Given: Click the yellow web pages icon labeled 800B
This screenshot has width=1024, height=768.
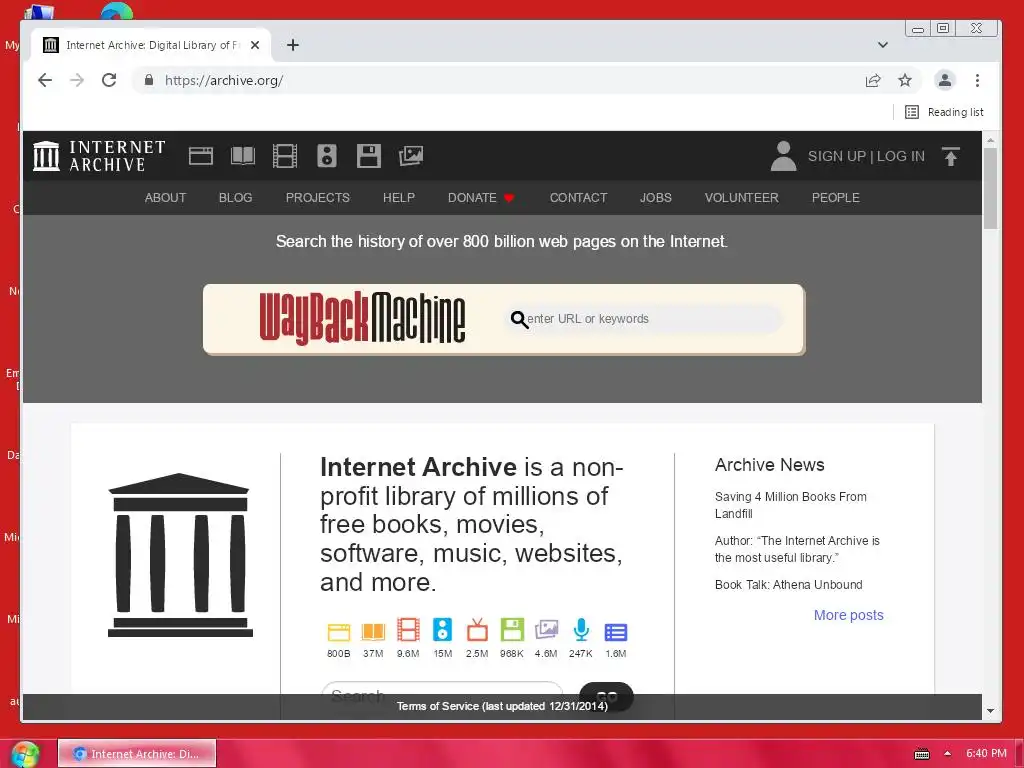Looking at the screenshot, I should [x=338, y=632].
